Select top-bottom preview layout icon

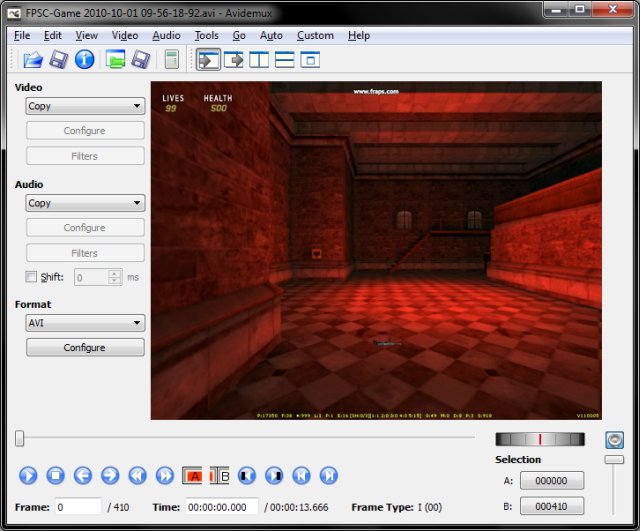click(284, 60)
